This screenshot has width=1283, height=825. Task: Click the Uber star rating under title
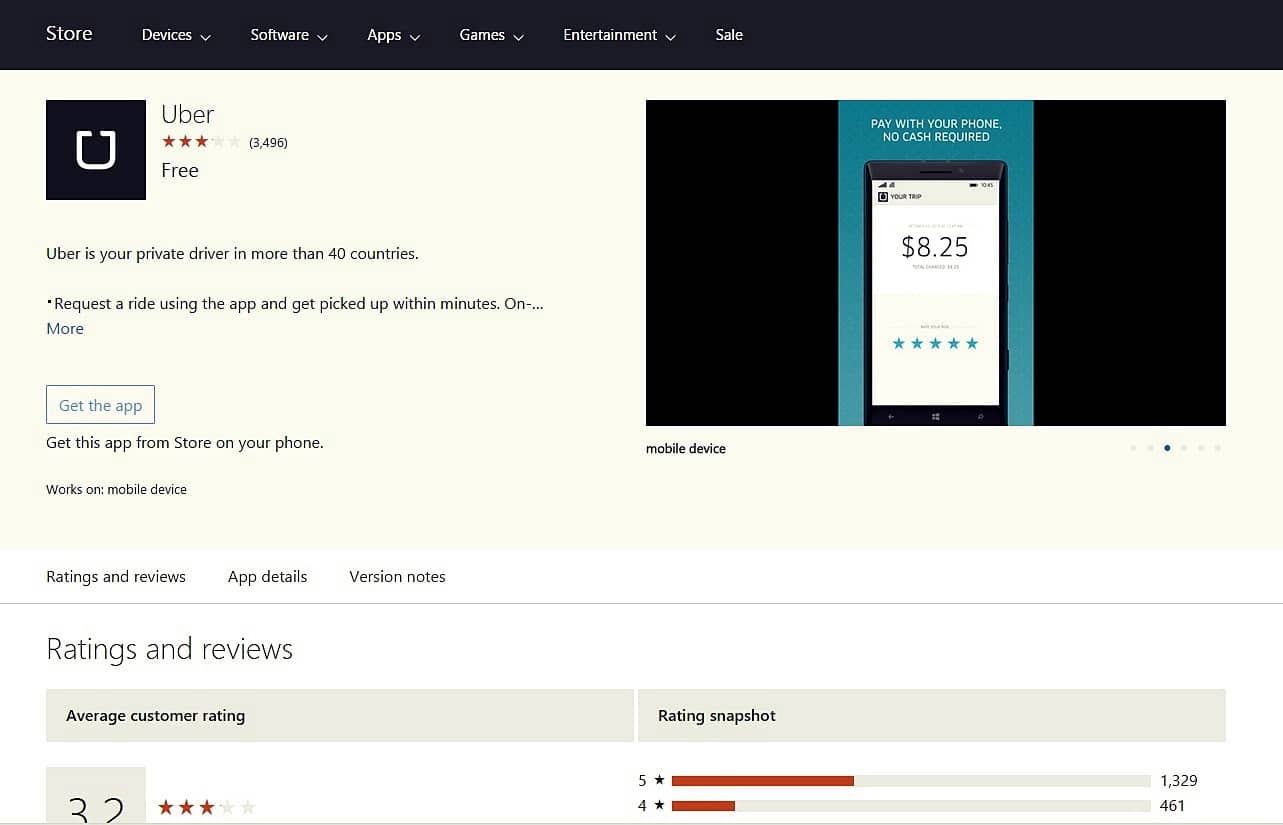(x=201, y=142)
